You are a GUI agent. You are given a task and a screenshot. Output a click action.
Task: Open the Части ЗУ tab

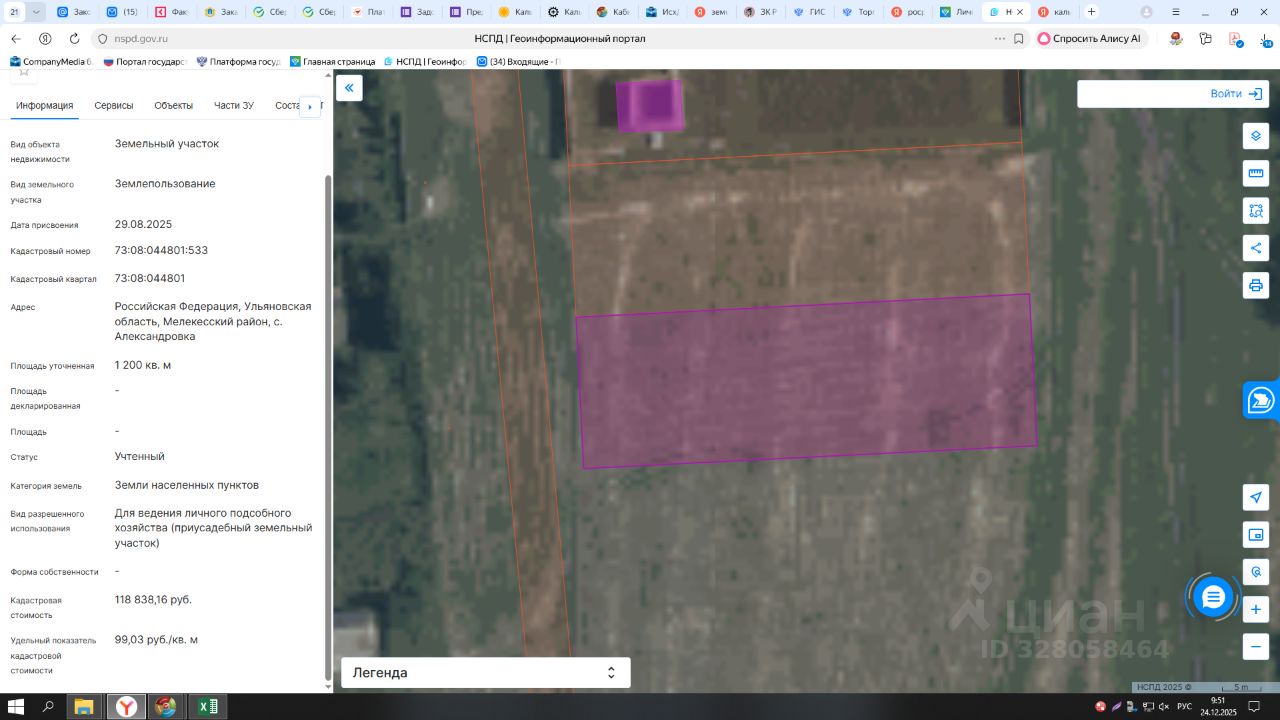tap(234, 106)
